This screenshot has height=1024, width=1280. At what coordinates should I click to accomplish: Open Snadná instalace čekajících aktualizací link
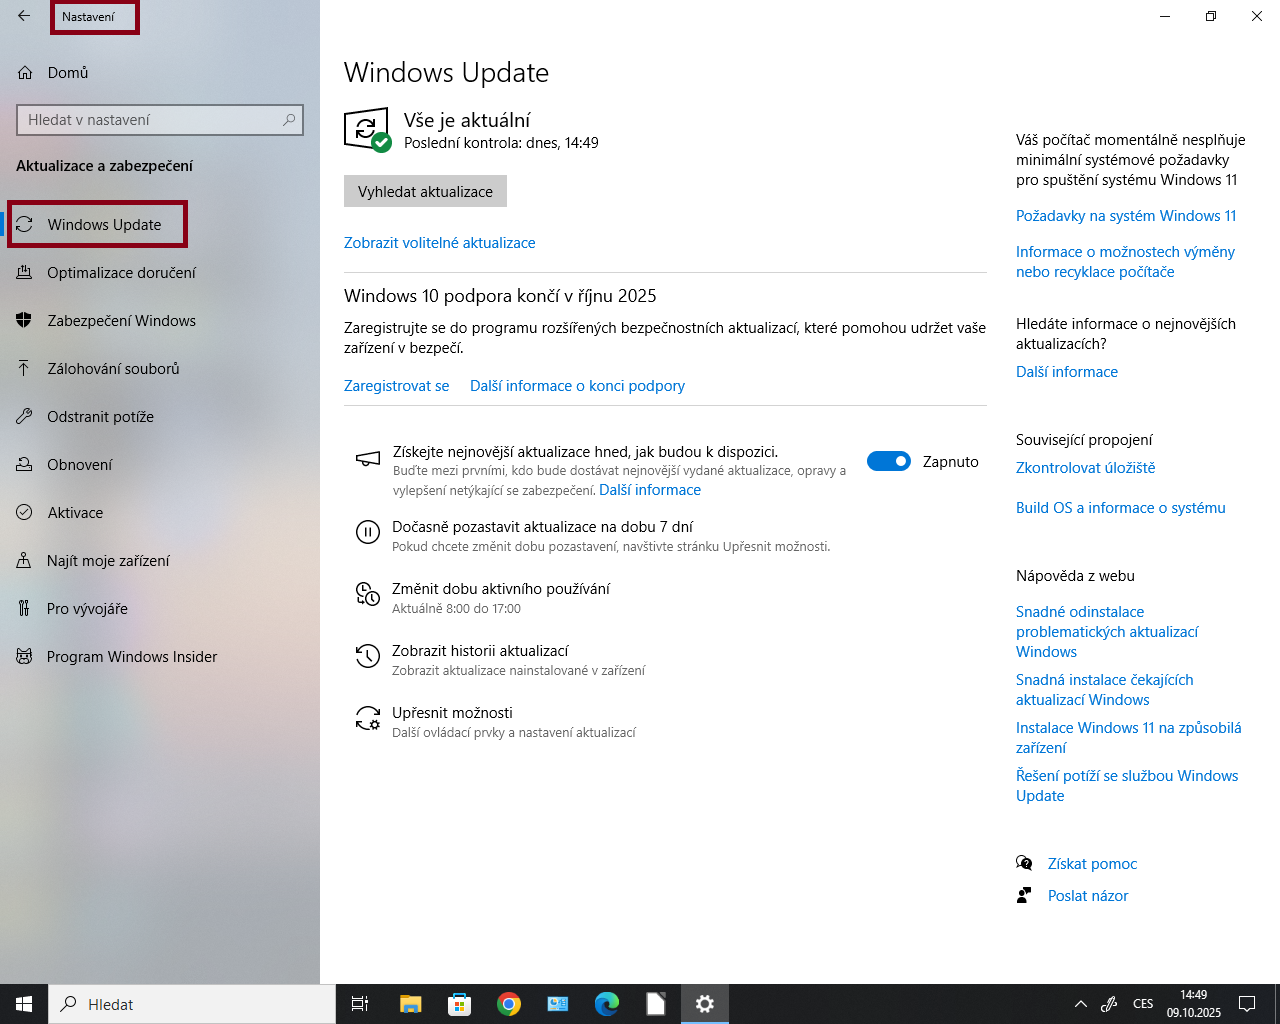point(1104,690)
